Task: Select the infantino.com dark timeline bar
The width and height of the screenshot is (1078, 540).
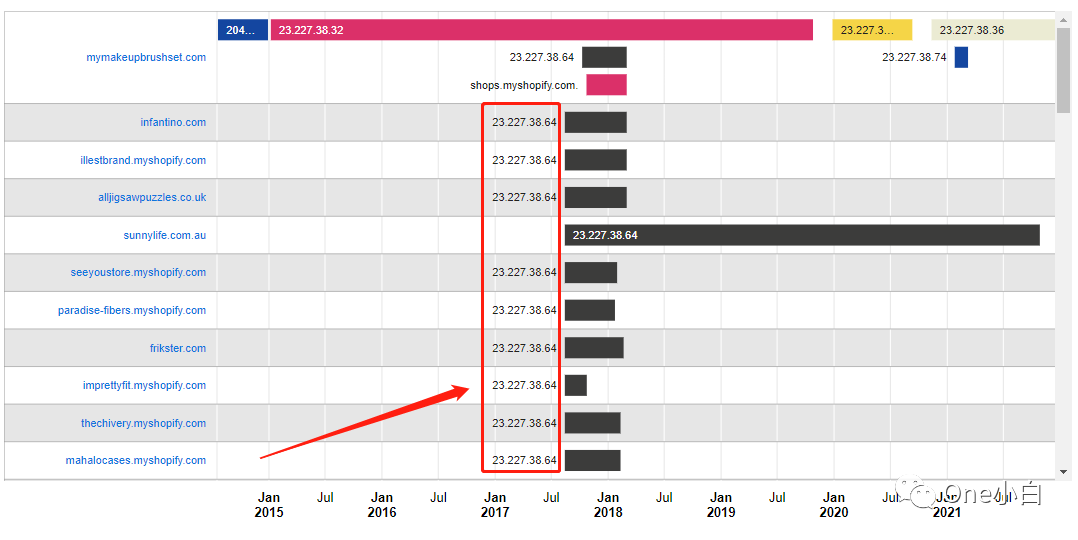Action: click(x=596, y=122)
